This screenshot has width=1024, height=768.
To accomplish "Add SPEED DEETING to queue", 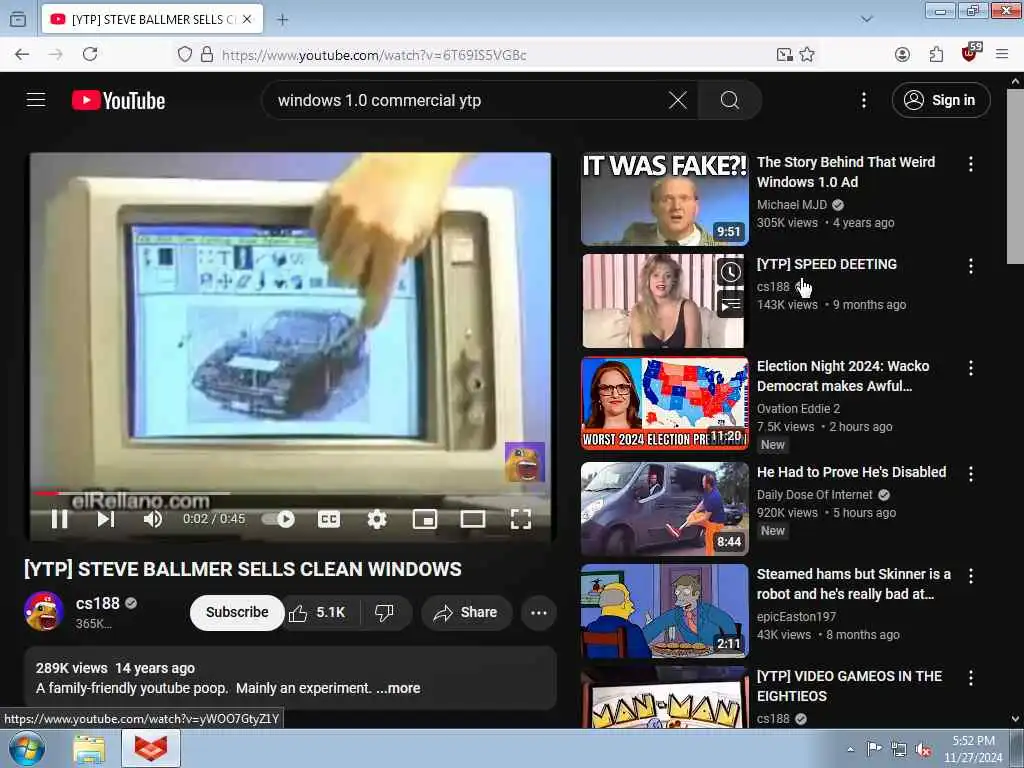I will pos(730,304).
